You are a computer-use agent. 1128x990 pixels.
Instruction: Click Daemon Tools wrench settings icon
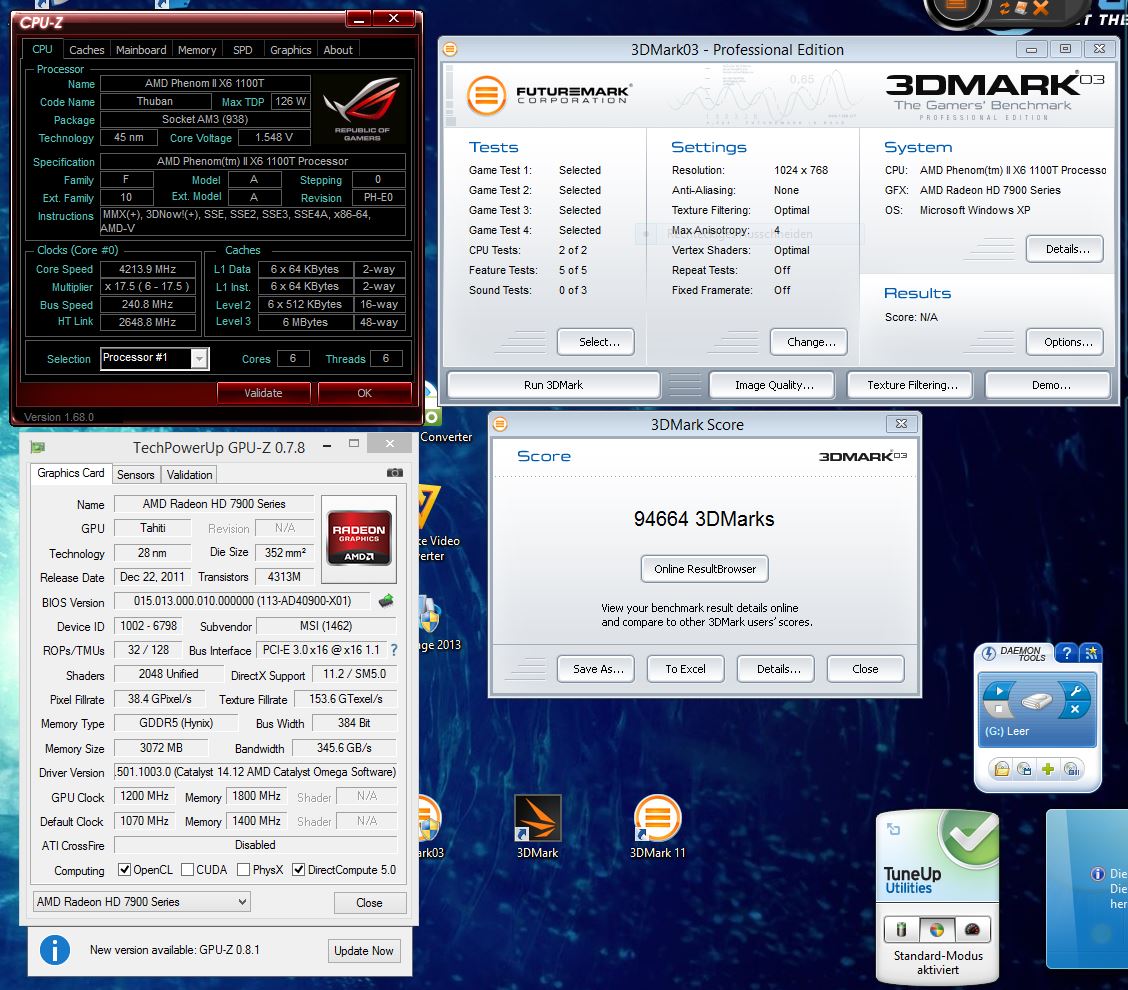pos(1076,691)
